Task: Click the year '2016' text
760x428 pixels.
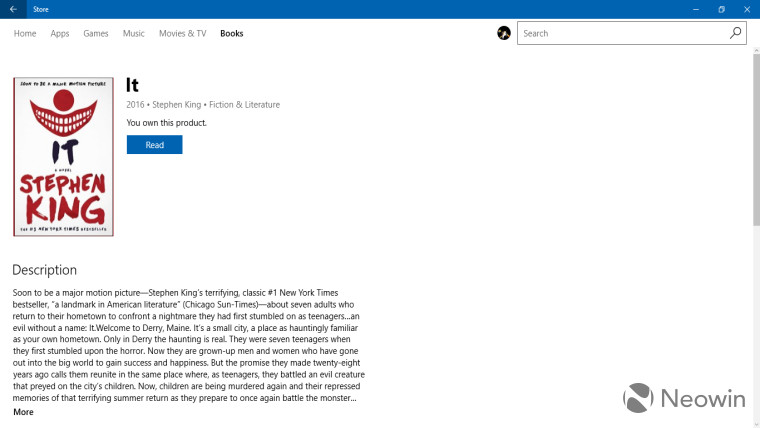Action: pyautogui.click(x=135, y=105)
